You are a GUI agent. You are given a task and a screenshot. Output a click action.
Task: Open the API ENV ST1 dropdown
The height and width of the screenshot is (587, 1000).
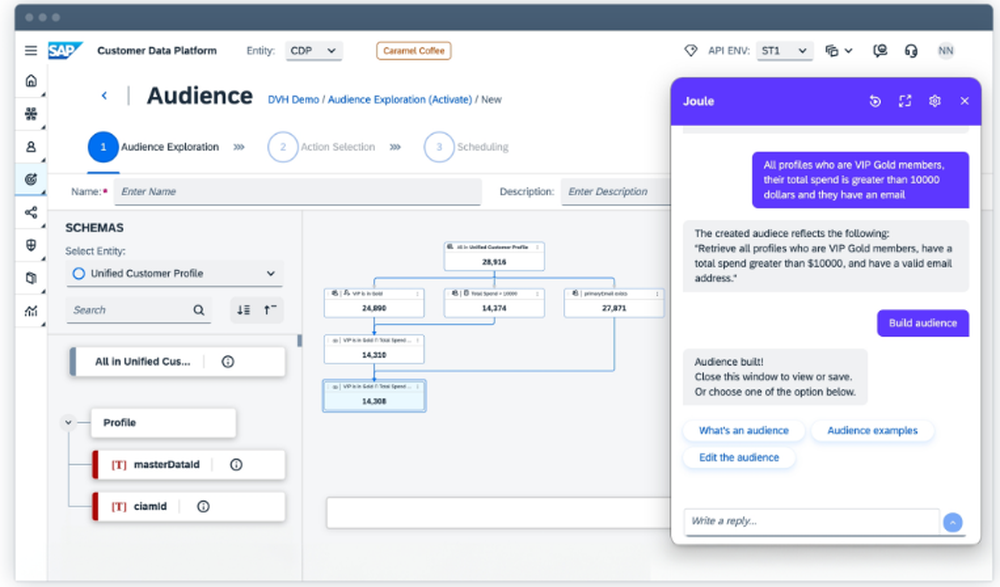[x=784, y=50]
